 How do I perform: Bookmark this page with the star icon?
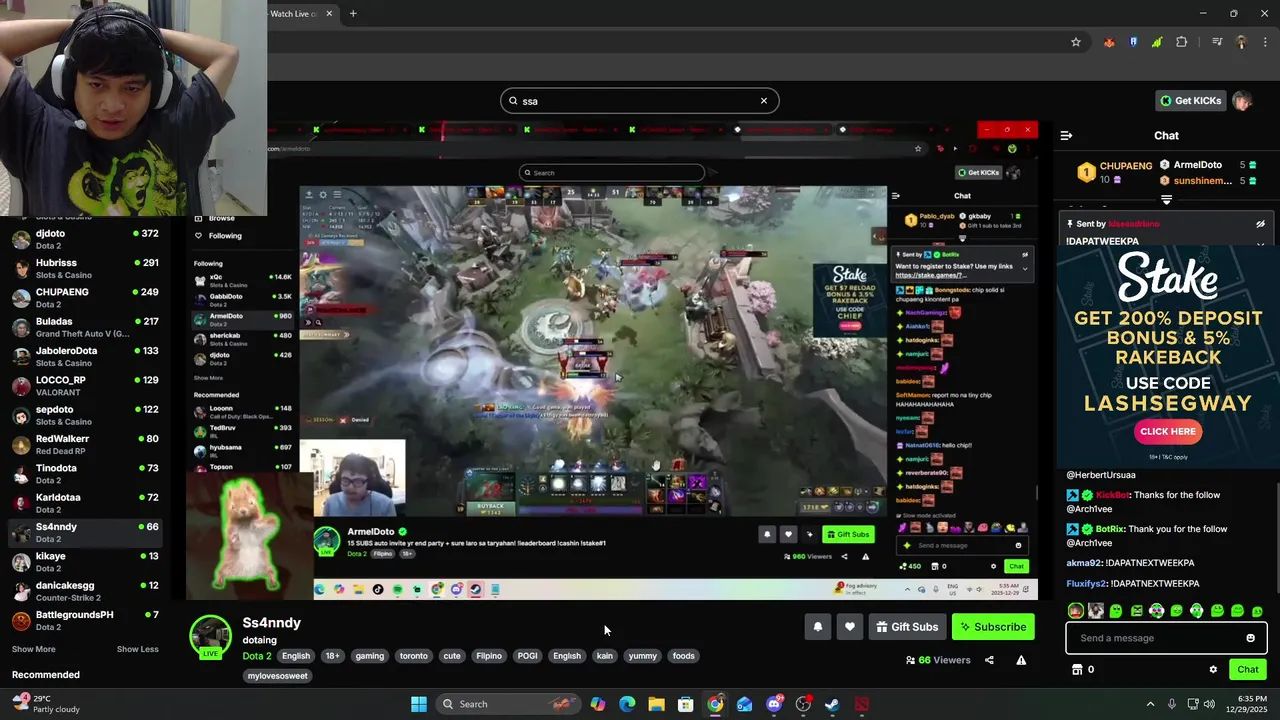point(1076,42)
